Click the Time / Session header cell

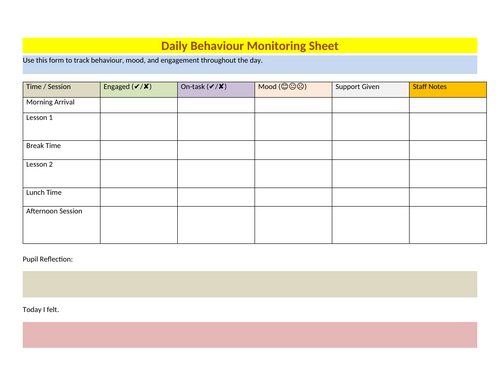tap(62, 90)
